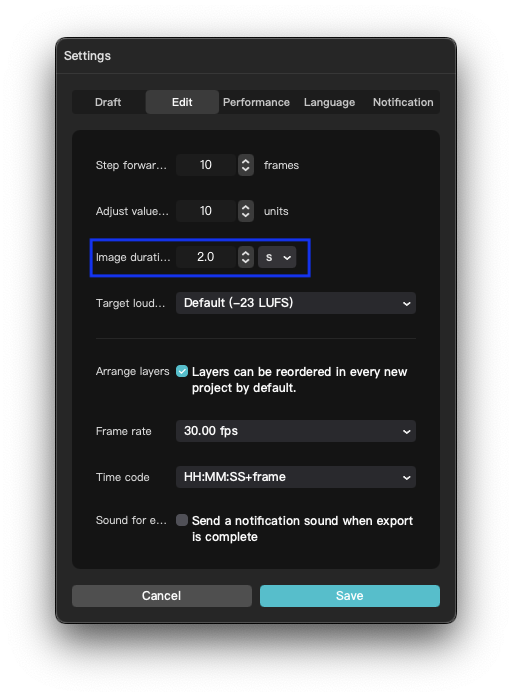Click the 'Settings' dialog title

click(87, 56)
